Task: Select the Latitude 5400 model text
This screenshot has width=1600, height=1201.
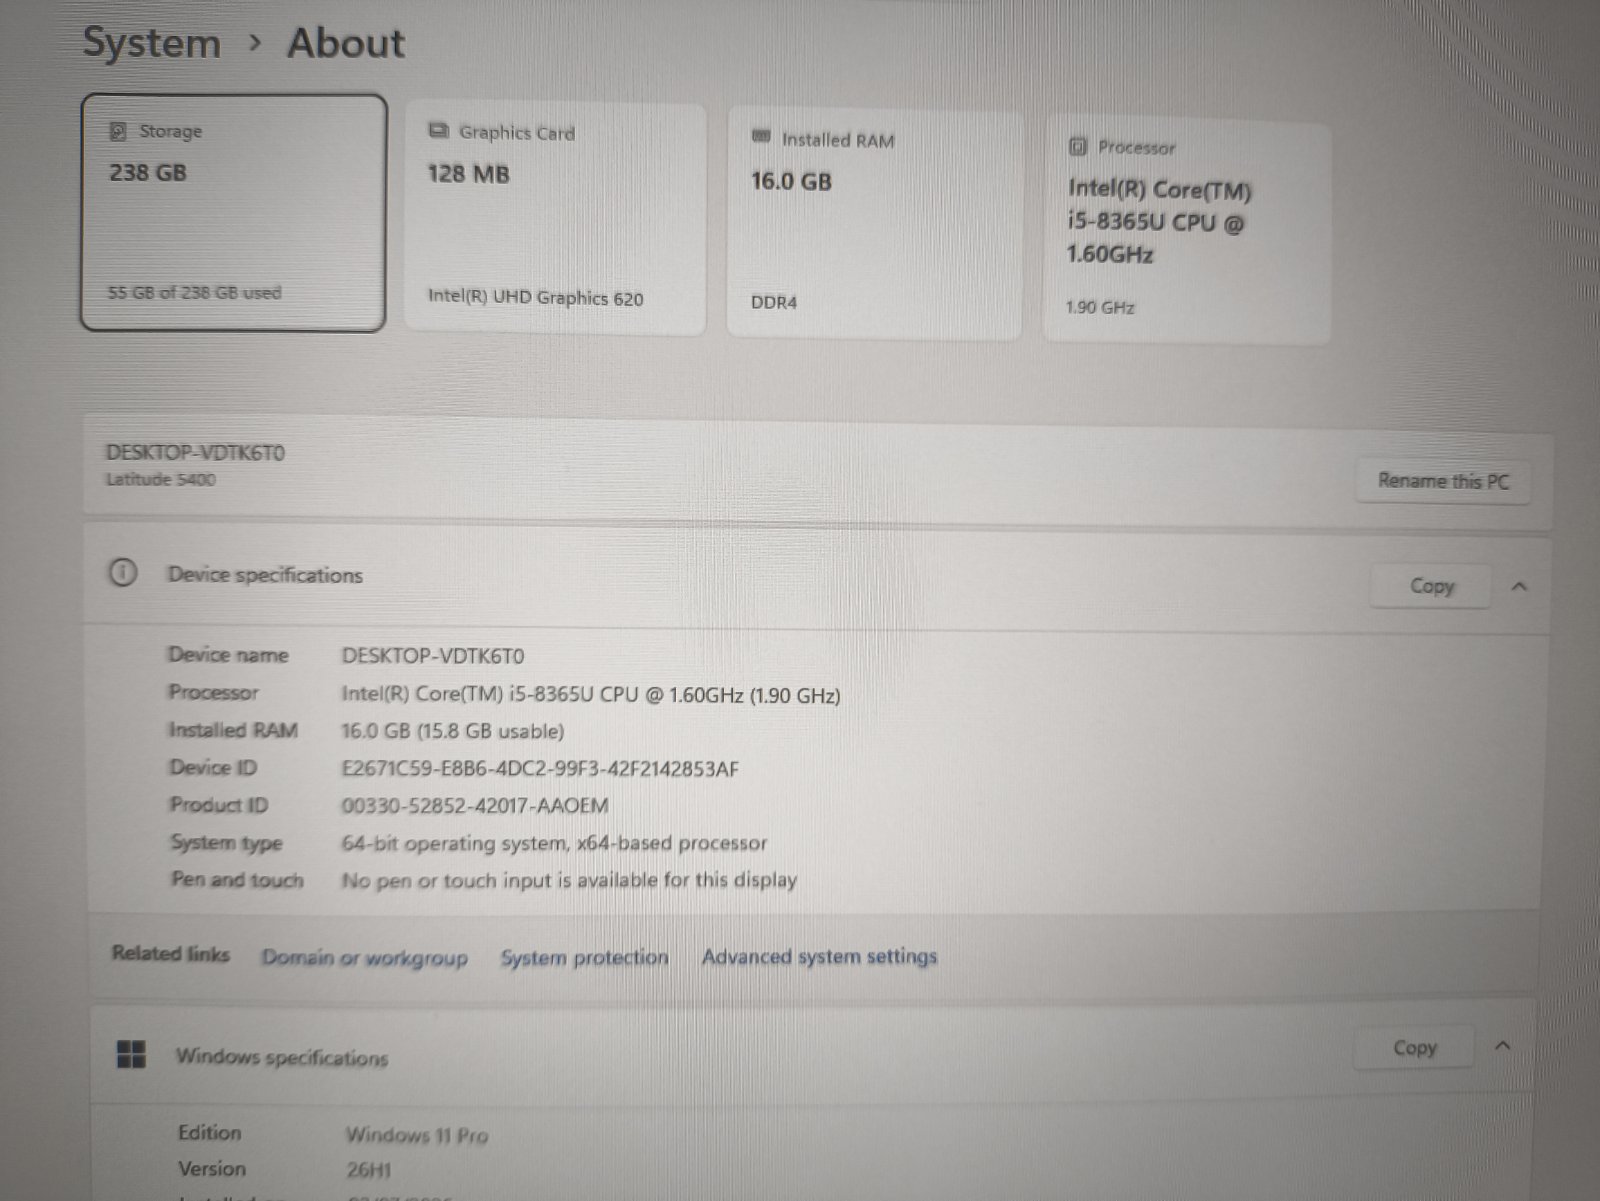Action: (161, 480)
